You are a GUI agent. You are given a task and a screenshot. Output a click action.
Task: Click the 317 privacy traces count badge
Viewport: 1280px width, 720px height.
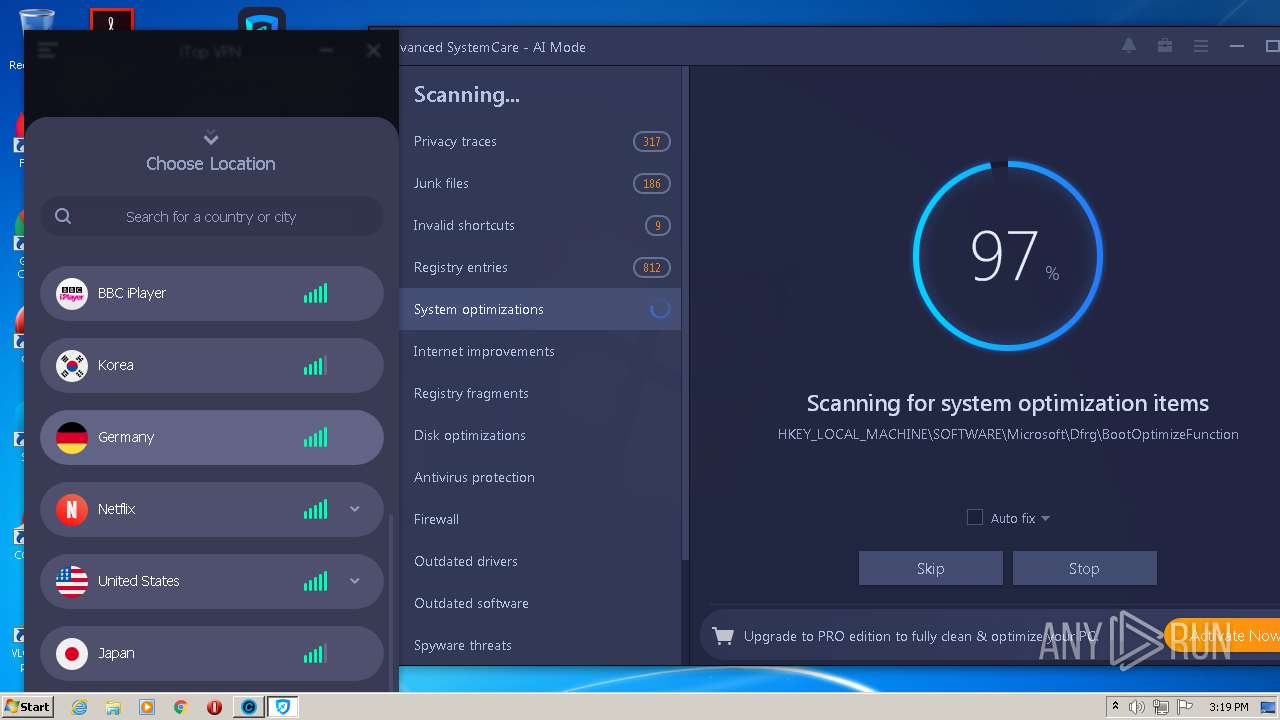point(652,141)
